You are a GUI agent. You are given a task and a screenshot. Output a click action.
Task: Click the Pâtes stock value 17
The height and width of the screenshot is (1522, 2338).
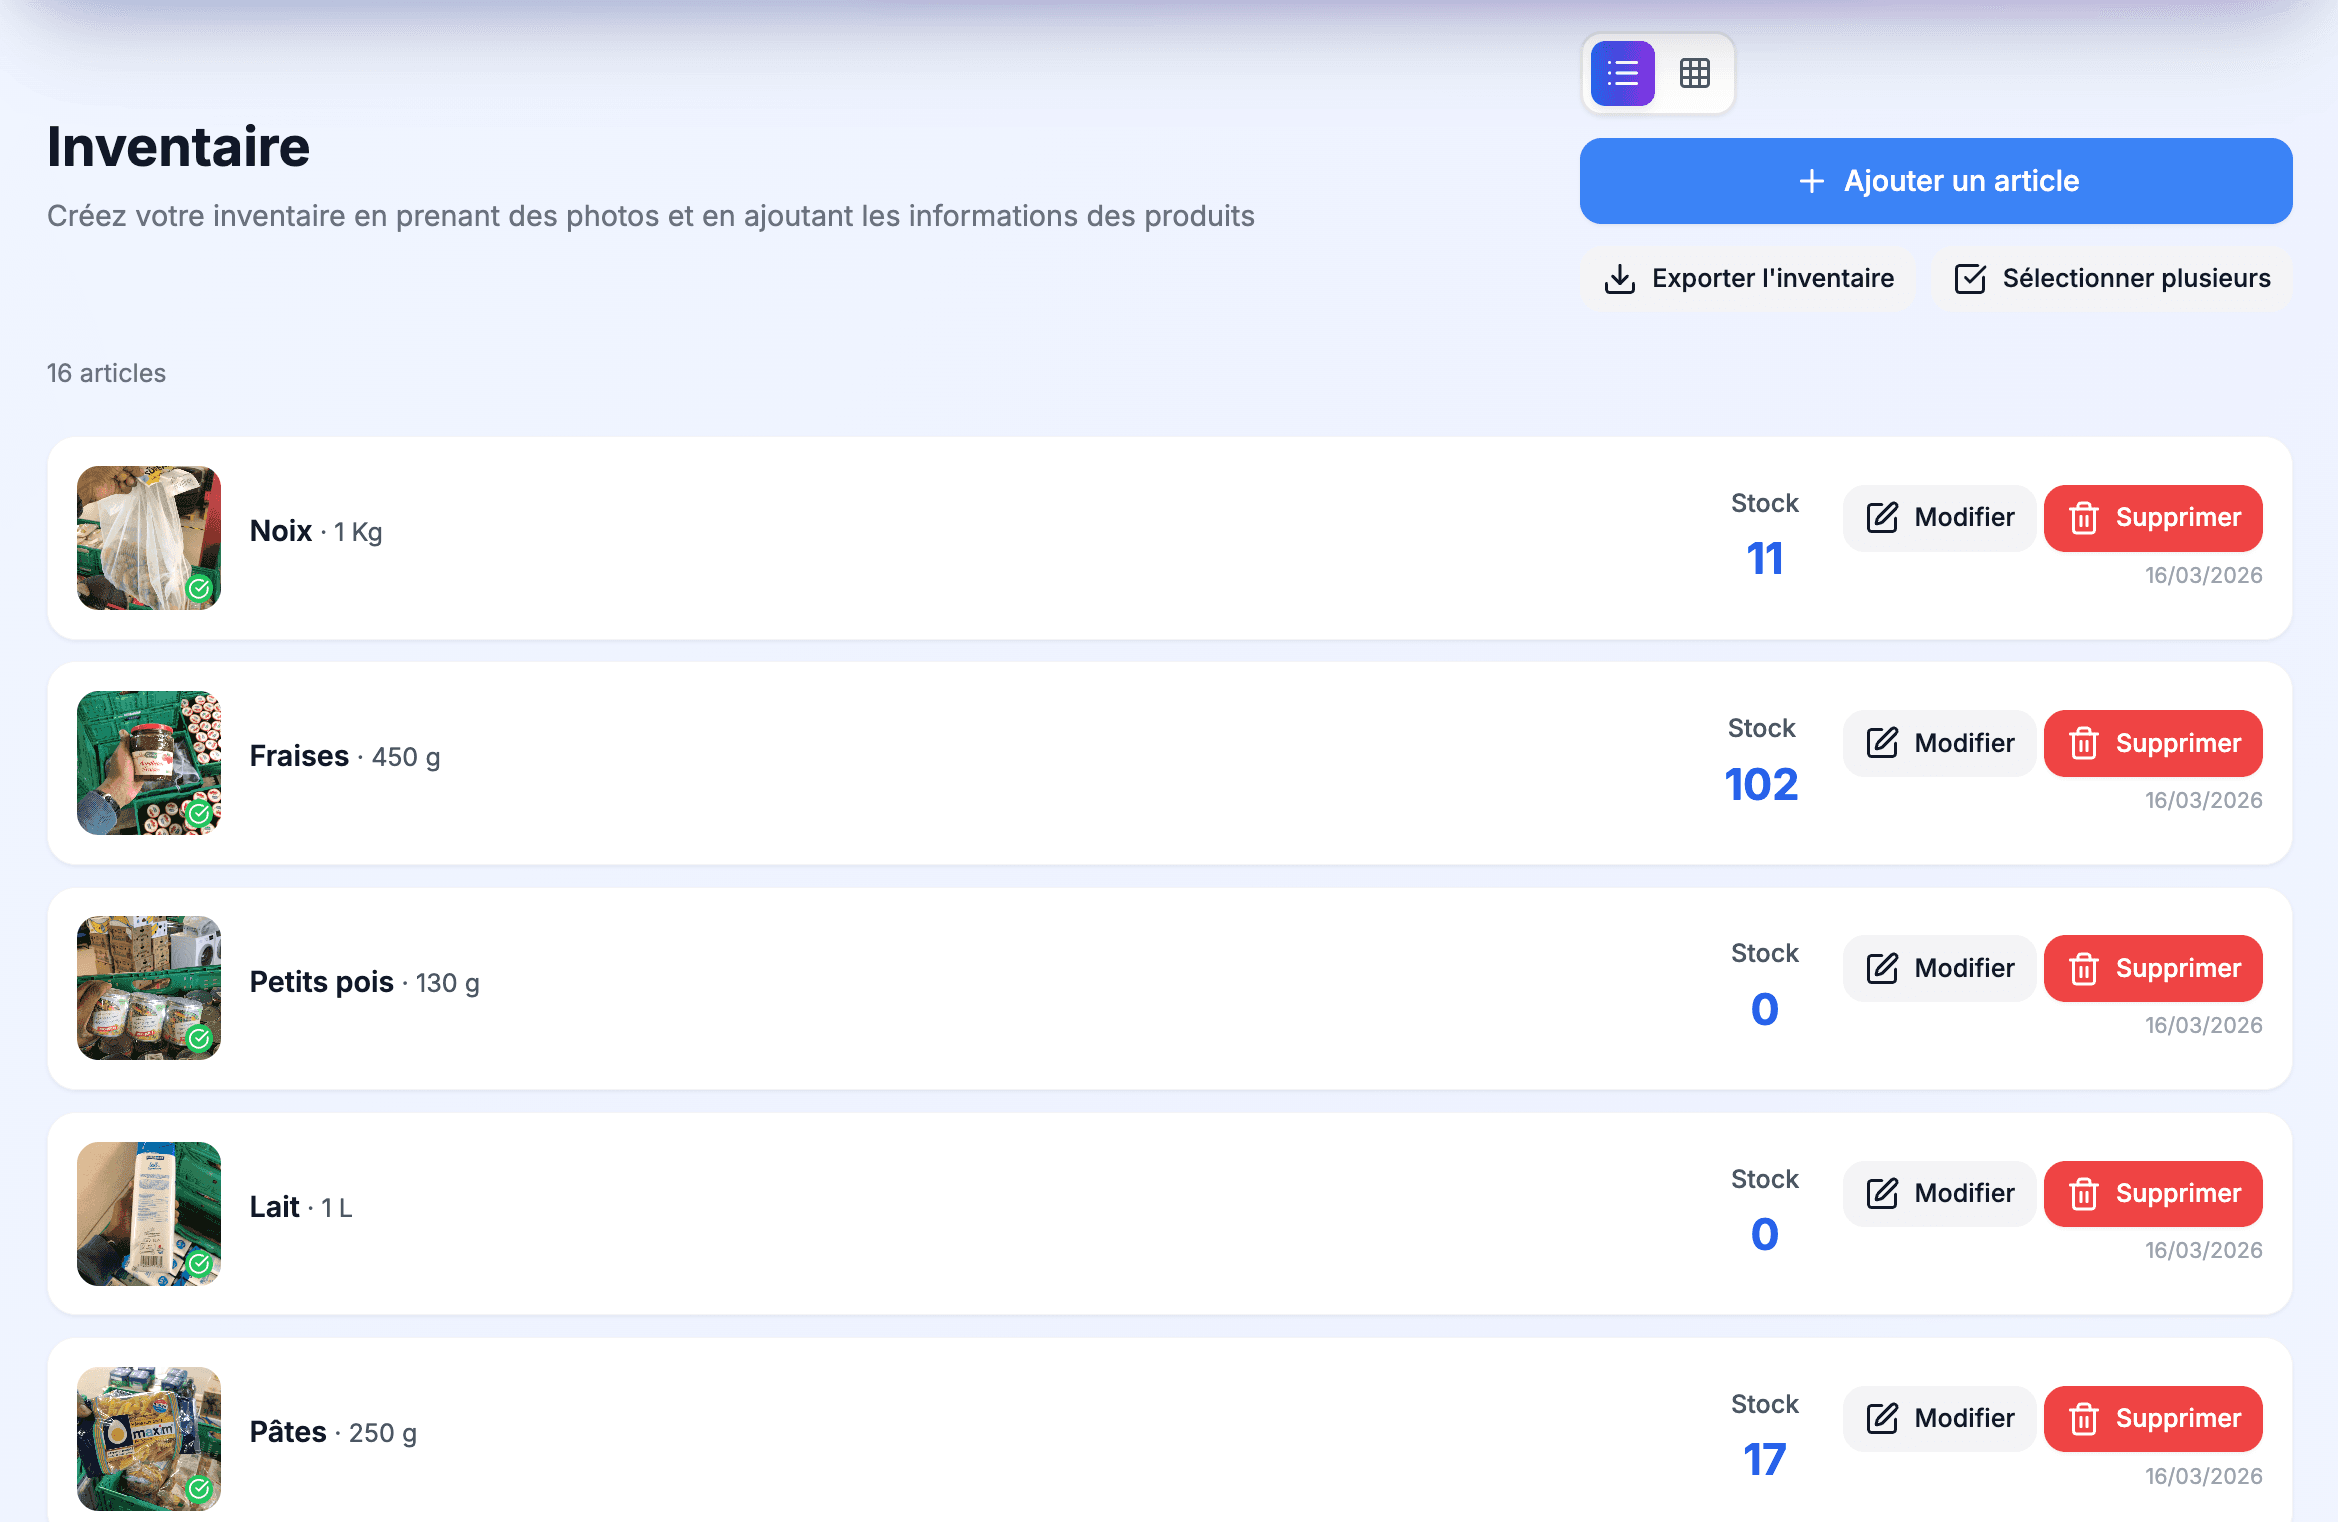[1765, 1460]
